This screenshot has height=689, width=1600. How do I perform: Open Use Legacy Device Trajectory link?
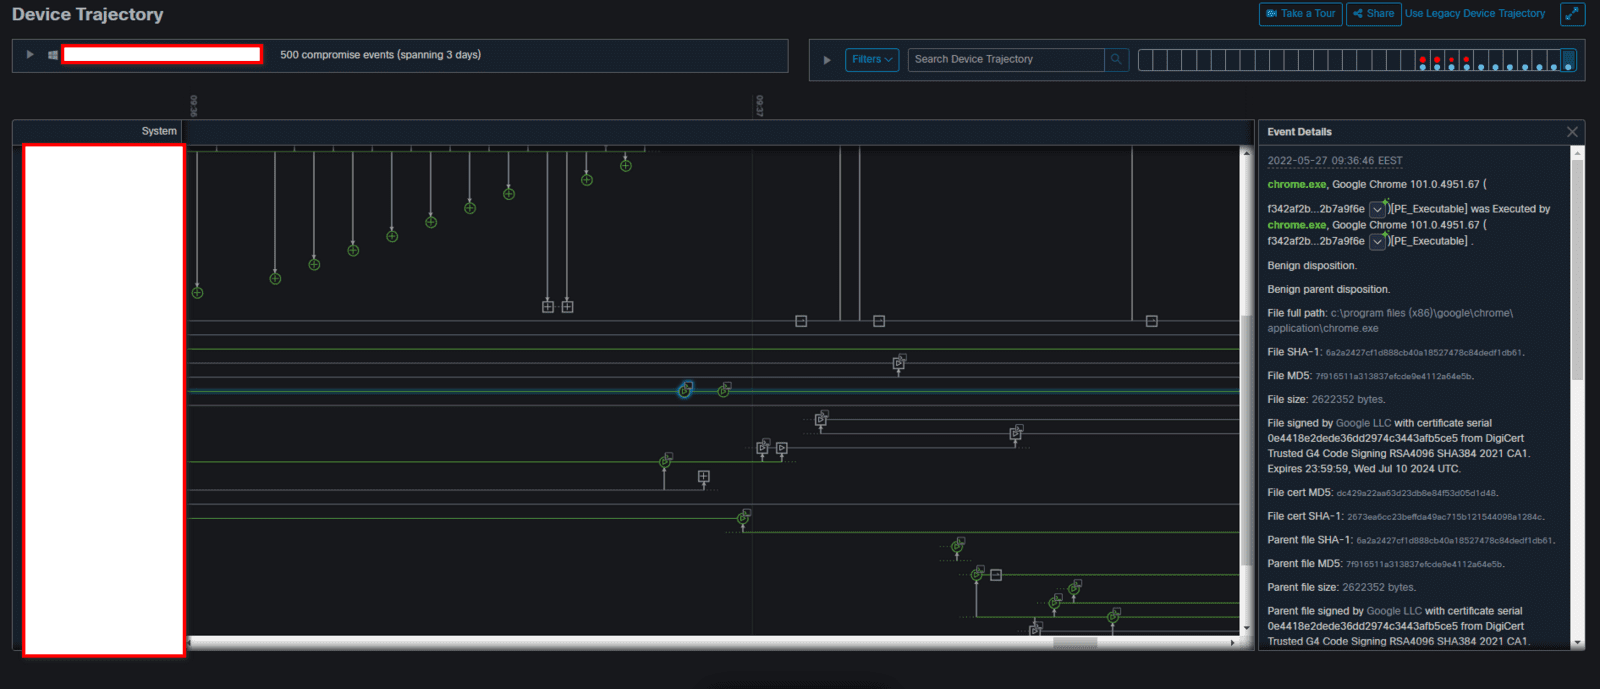1474,14
